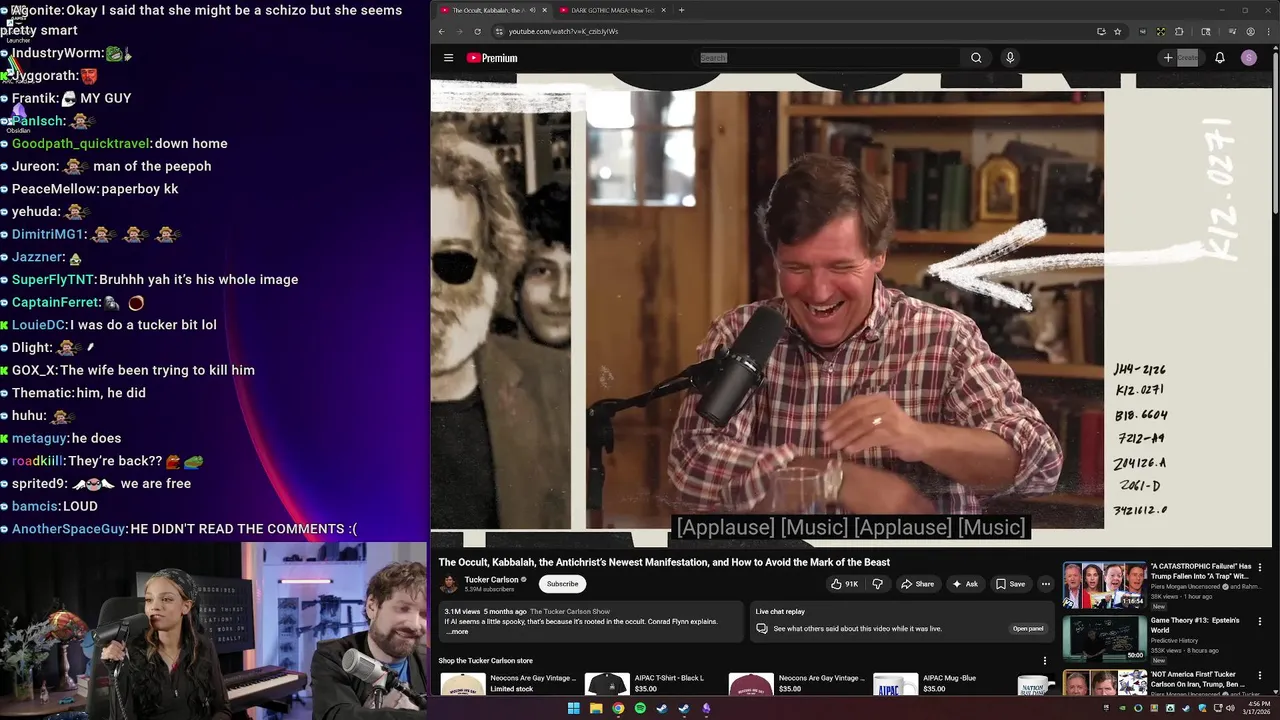Expand the description with ...more

(456, 632)
